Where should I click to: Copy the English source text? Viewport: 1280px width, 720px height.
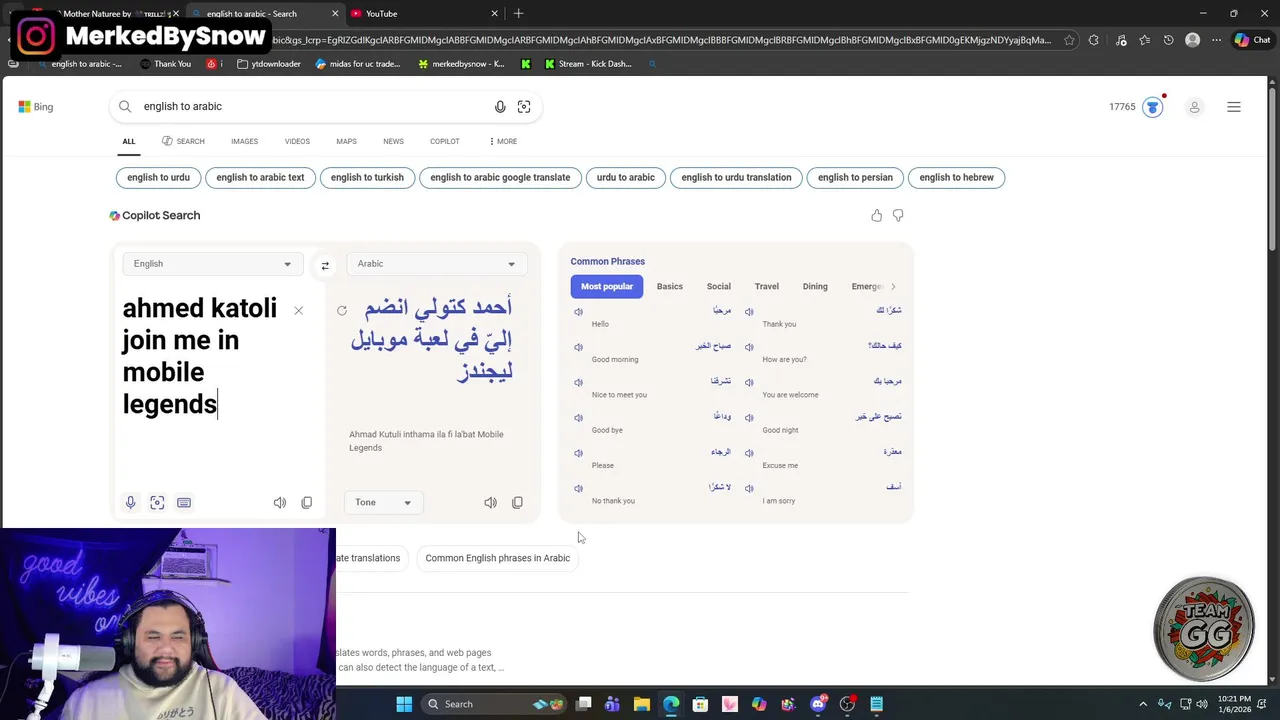307,502
